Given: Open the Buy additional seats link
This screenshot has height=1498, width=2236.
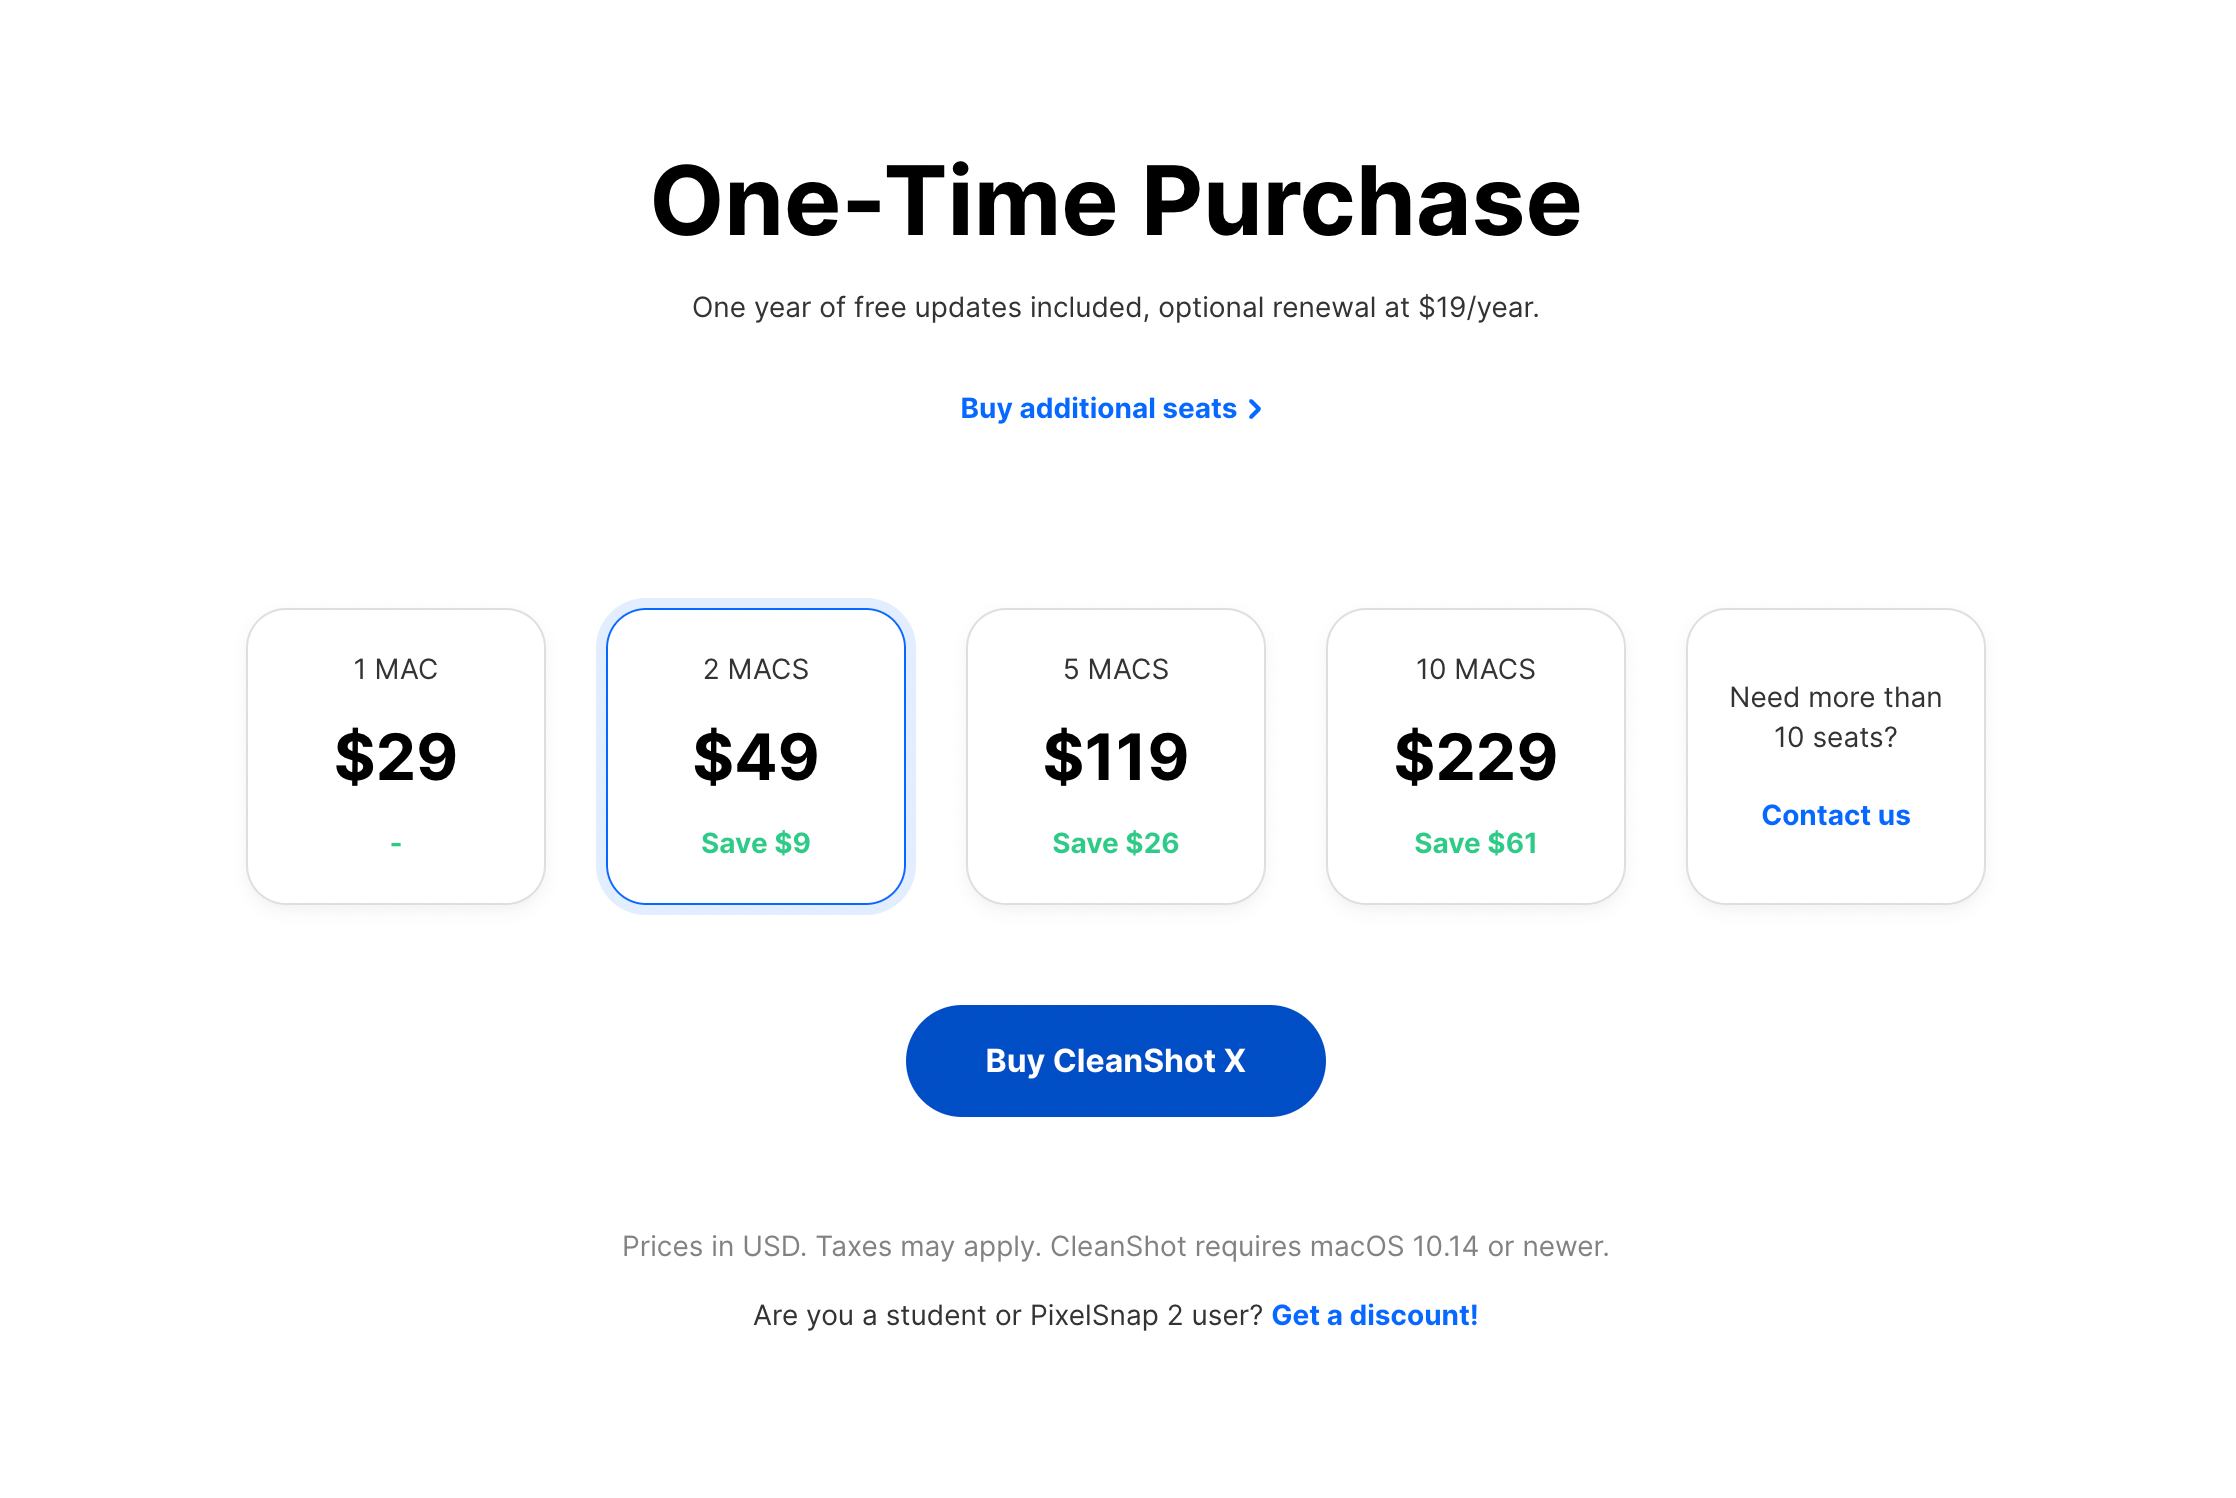Looking at the screenshot, I should pyautogui.click(x=1098, y=409).
